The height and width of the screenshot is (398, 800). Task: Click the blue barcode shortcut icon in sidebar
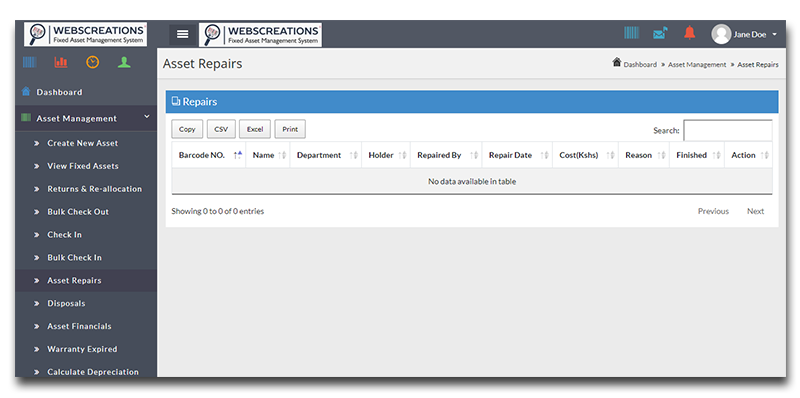29,62
